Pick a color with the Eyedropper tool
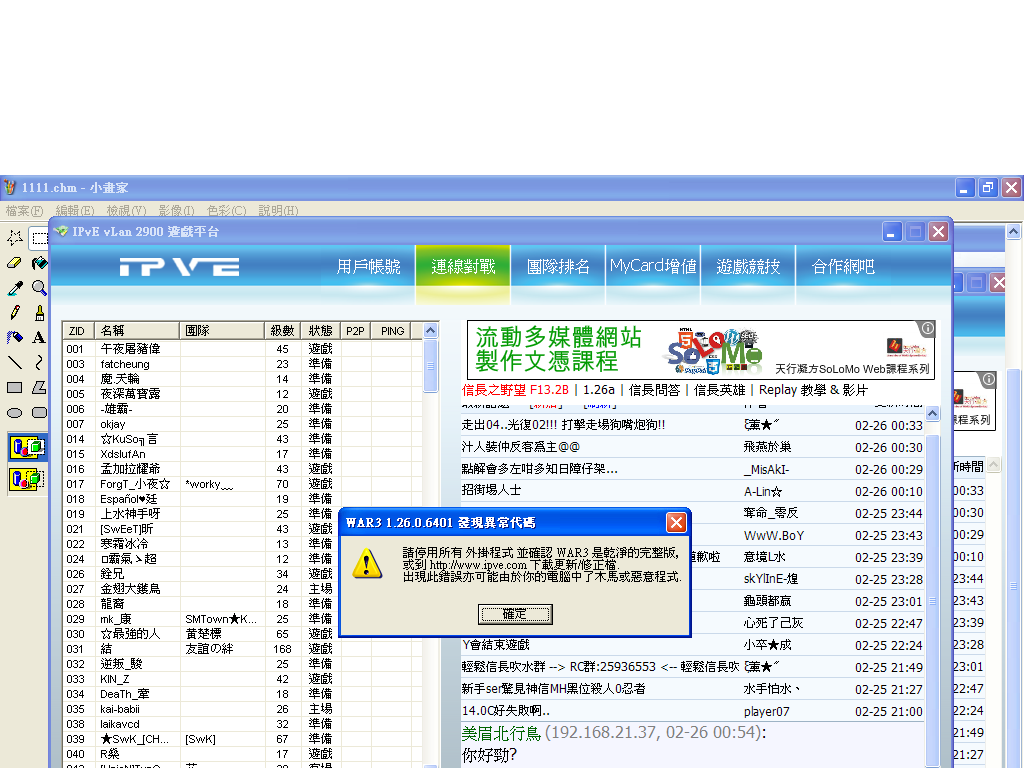The width and height of the screenshot is (1024, 768). click(14, 287)
